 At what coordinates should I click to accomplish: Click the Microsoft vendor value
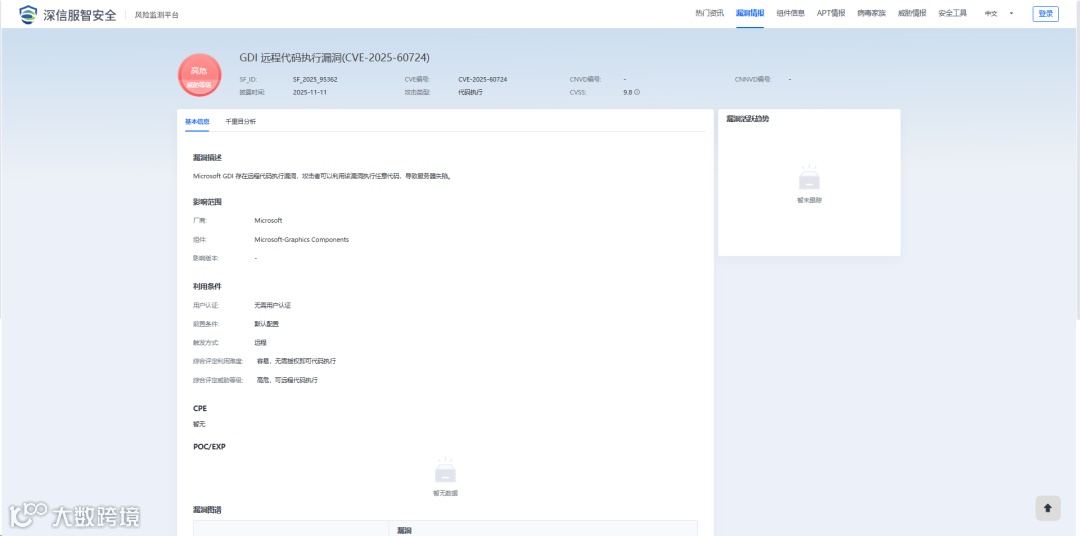tap(268, 220)
